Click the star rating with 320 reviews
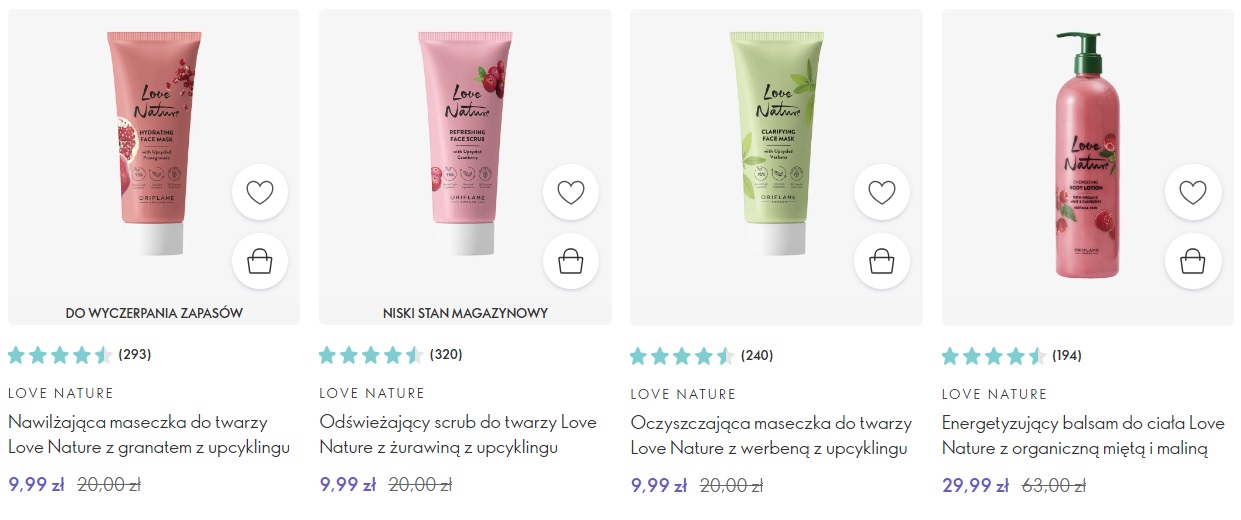 [391, 354]
